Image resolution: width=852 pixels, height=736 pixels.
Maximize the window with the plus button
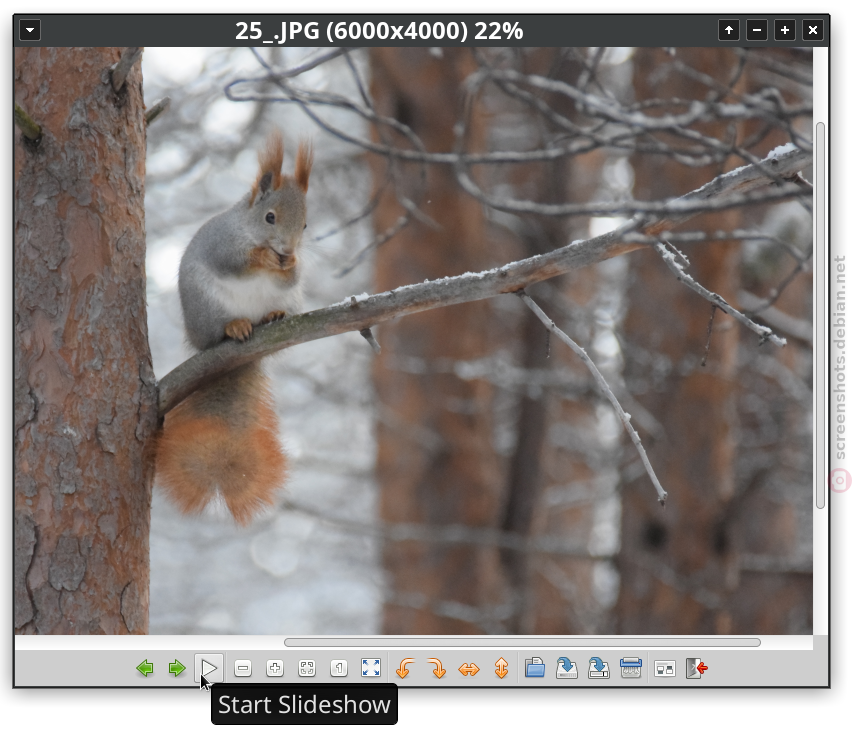click(x=785, y=30)
